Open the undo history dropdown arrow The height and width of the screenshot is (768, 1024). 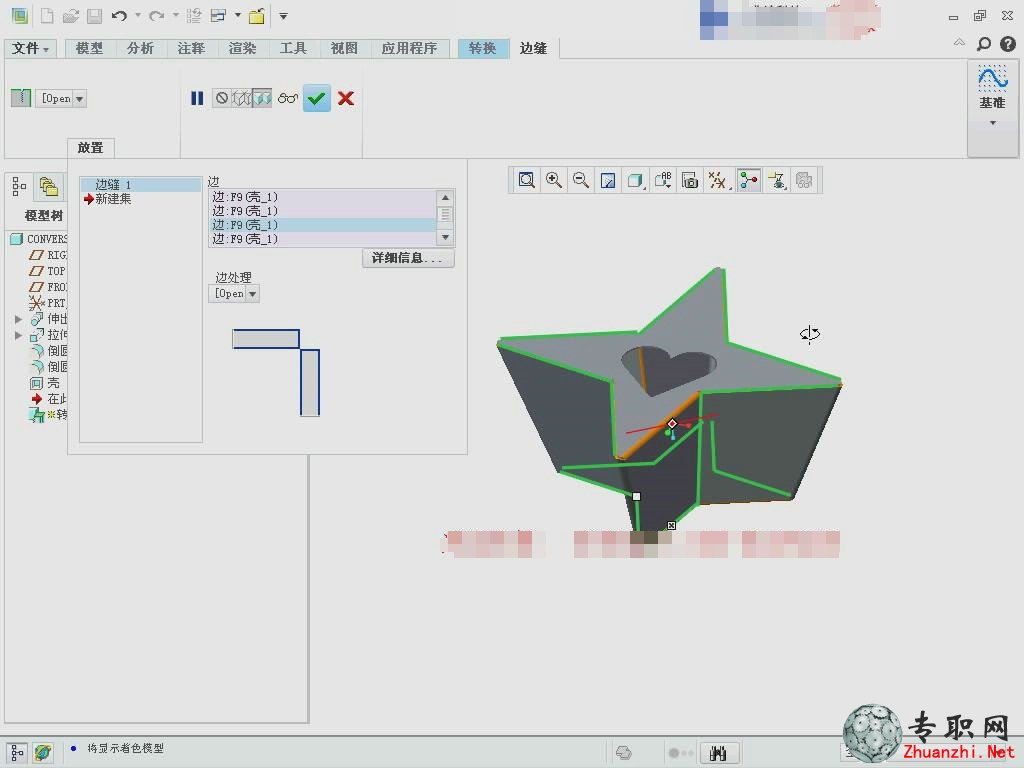(138, 16)
